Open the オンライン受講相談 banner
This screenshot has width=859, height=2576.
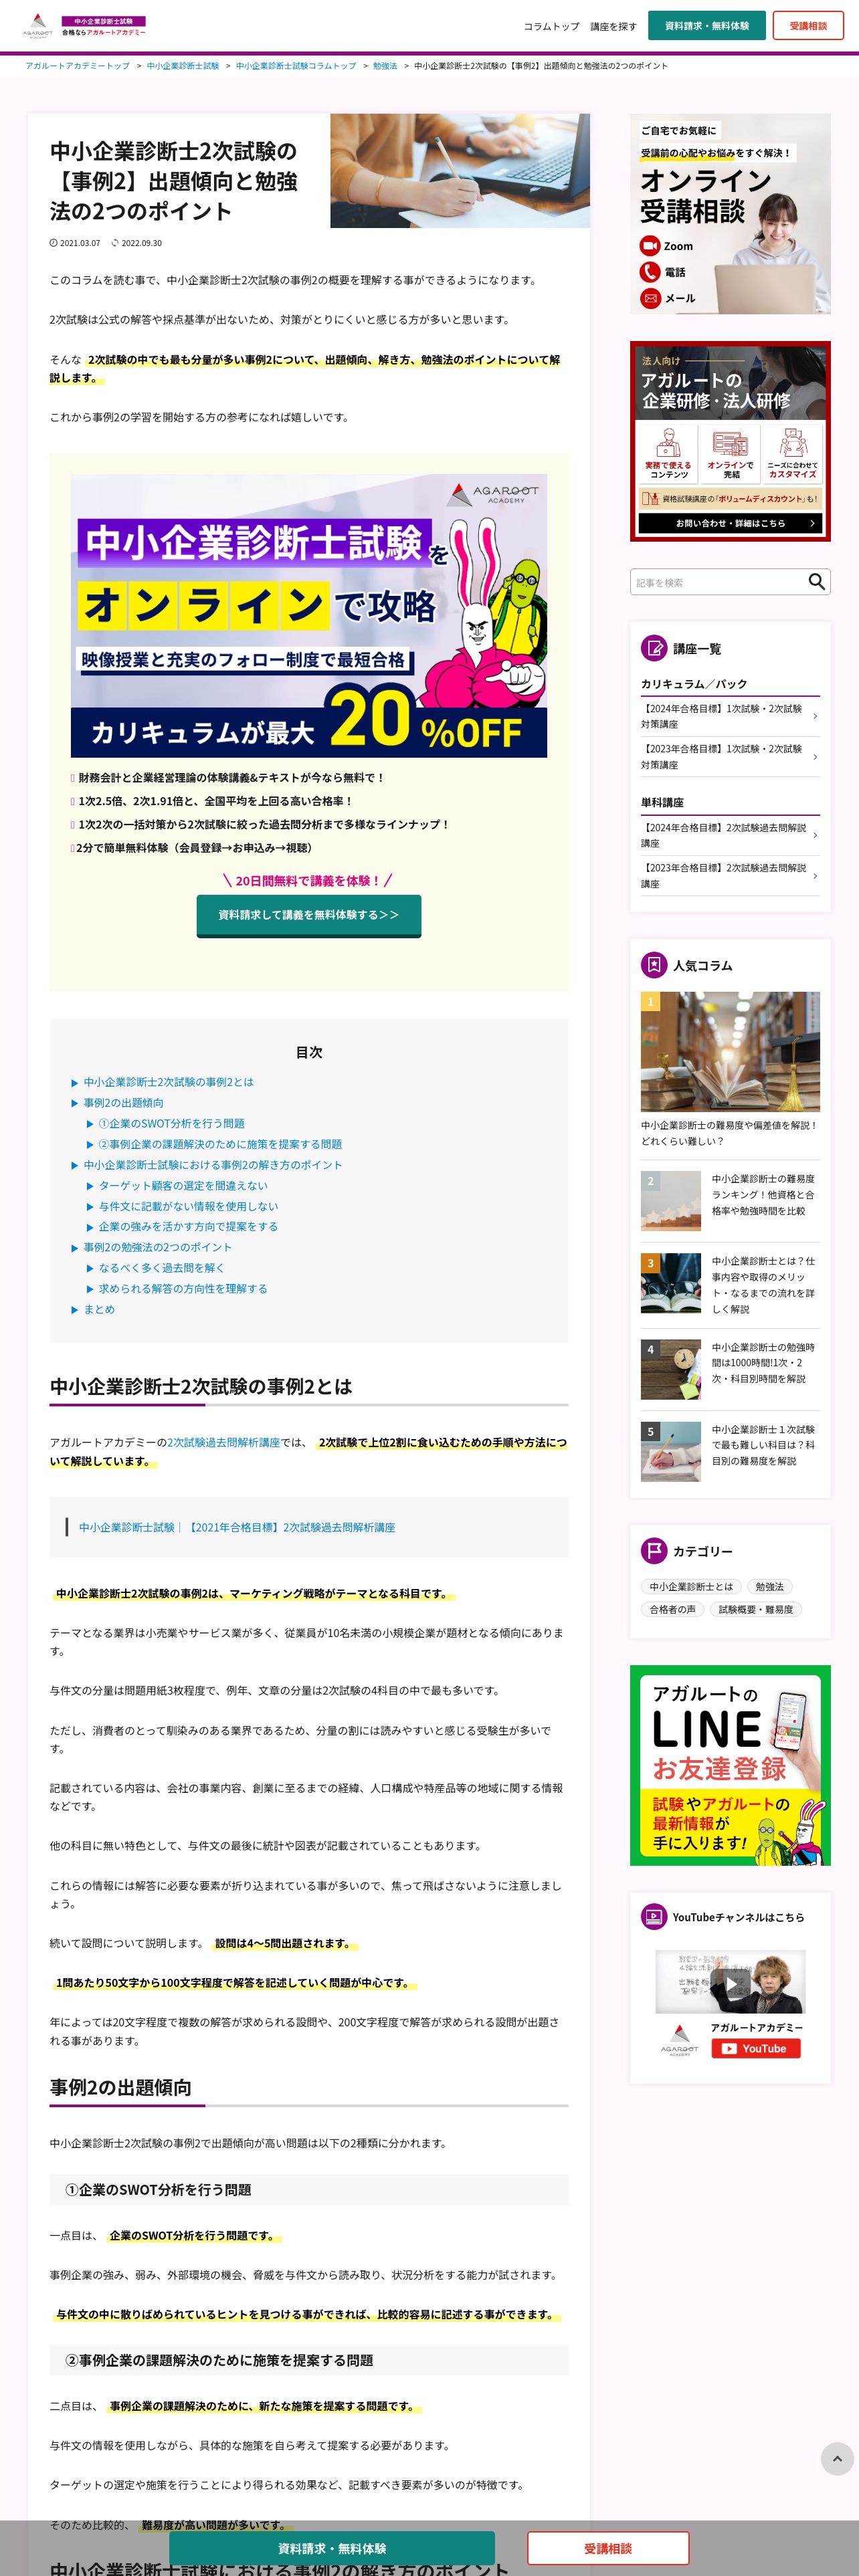[x=730, y=214]
